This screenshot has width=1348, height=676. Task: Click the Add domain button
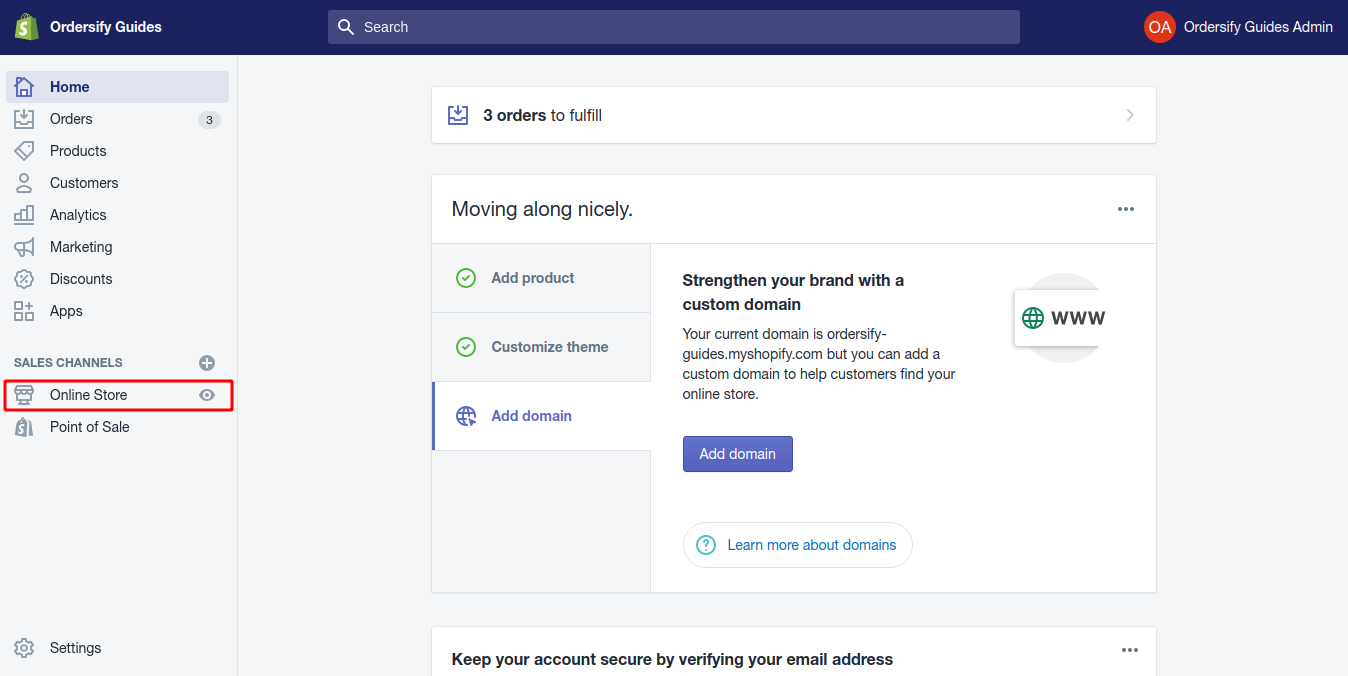(738, 454)
